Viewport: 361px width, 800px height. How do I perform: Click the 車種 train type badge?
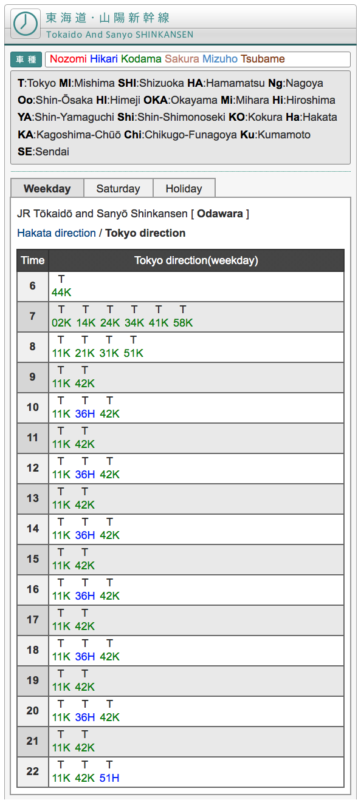coord(26,60)
